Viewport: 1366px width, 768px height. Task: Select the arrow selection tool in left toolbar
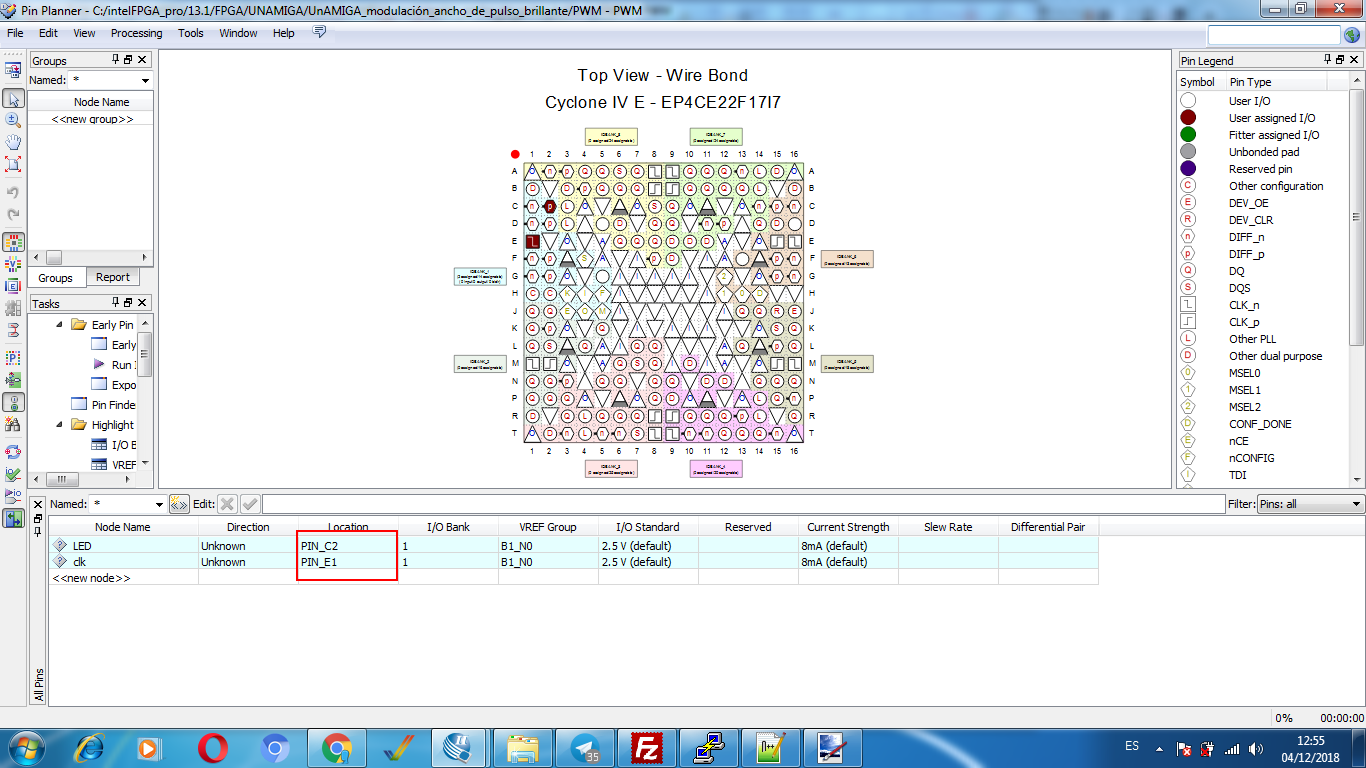14,98
